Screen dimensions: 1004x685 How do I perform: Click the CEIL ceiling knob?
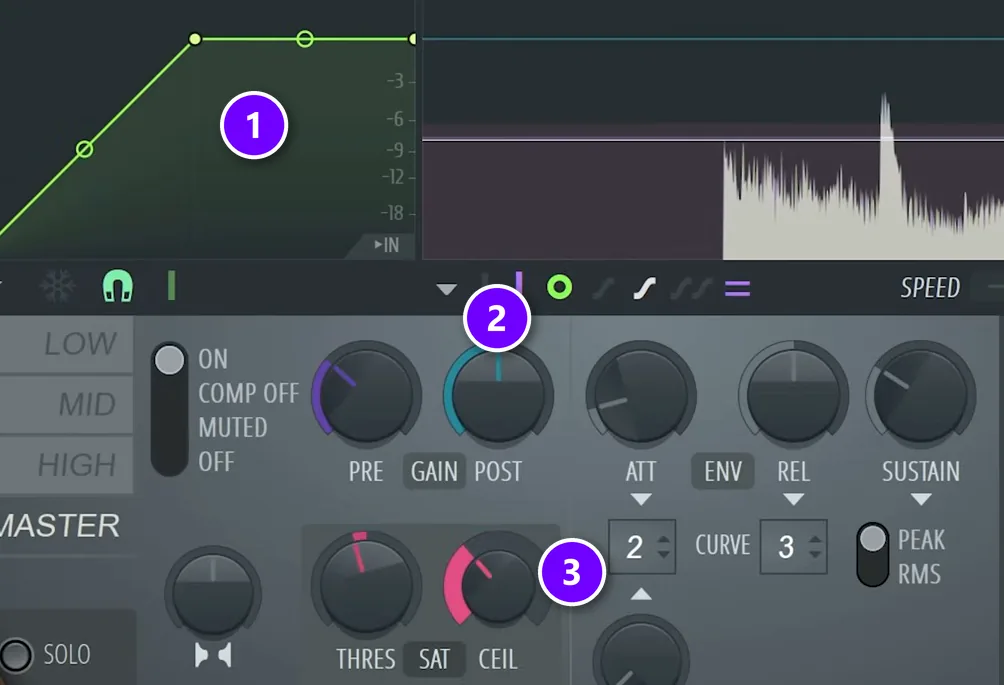(498, 584)
